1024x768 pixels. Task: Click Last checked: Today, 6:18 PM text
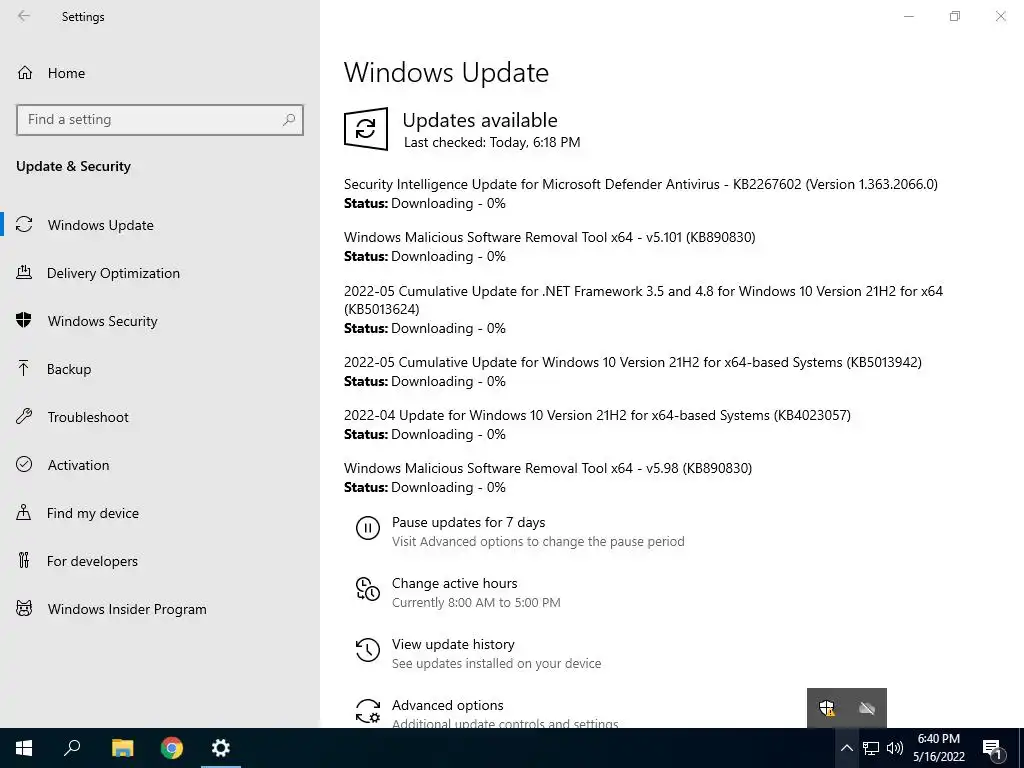point(492,142)
